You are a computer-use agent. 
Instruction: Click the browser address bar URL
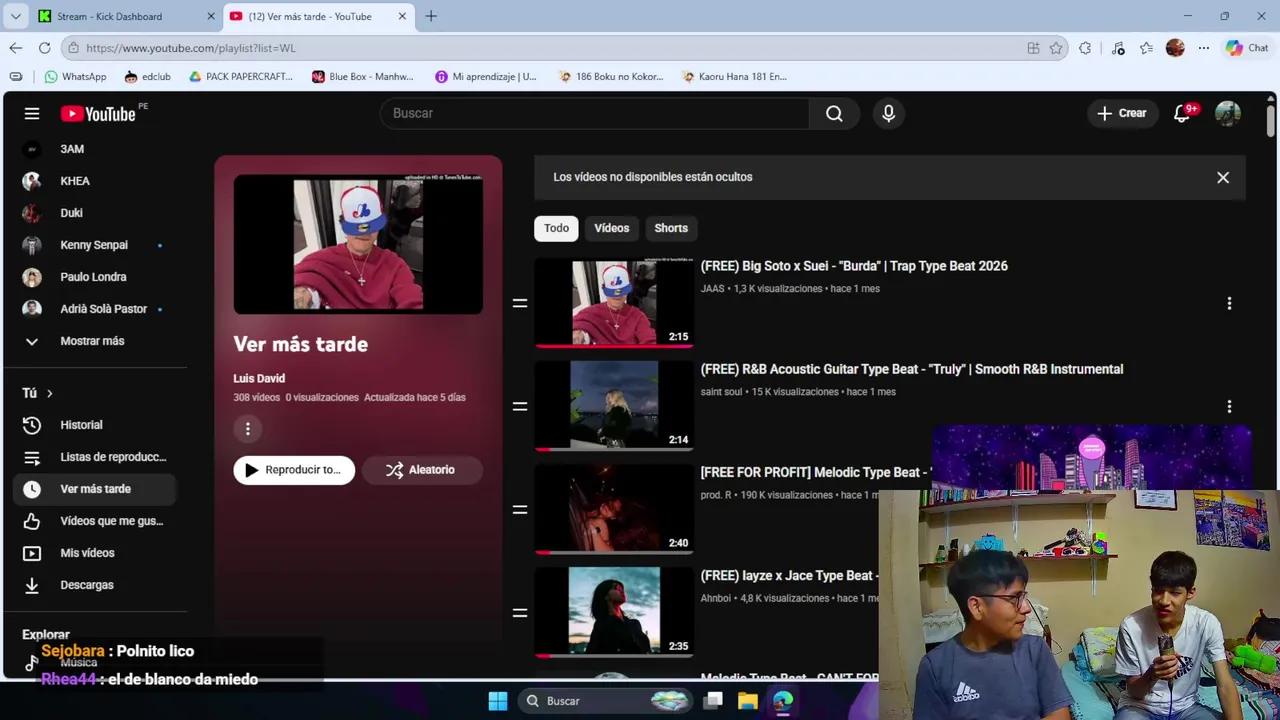click(190, 48)
